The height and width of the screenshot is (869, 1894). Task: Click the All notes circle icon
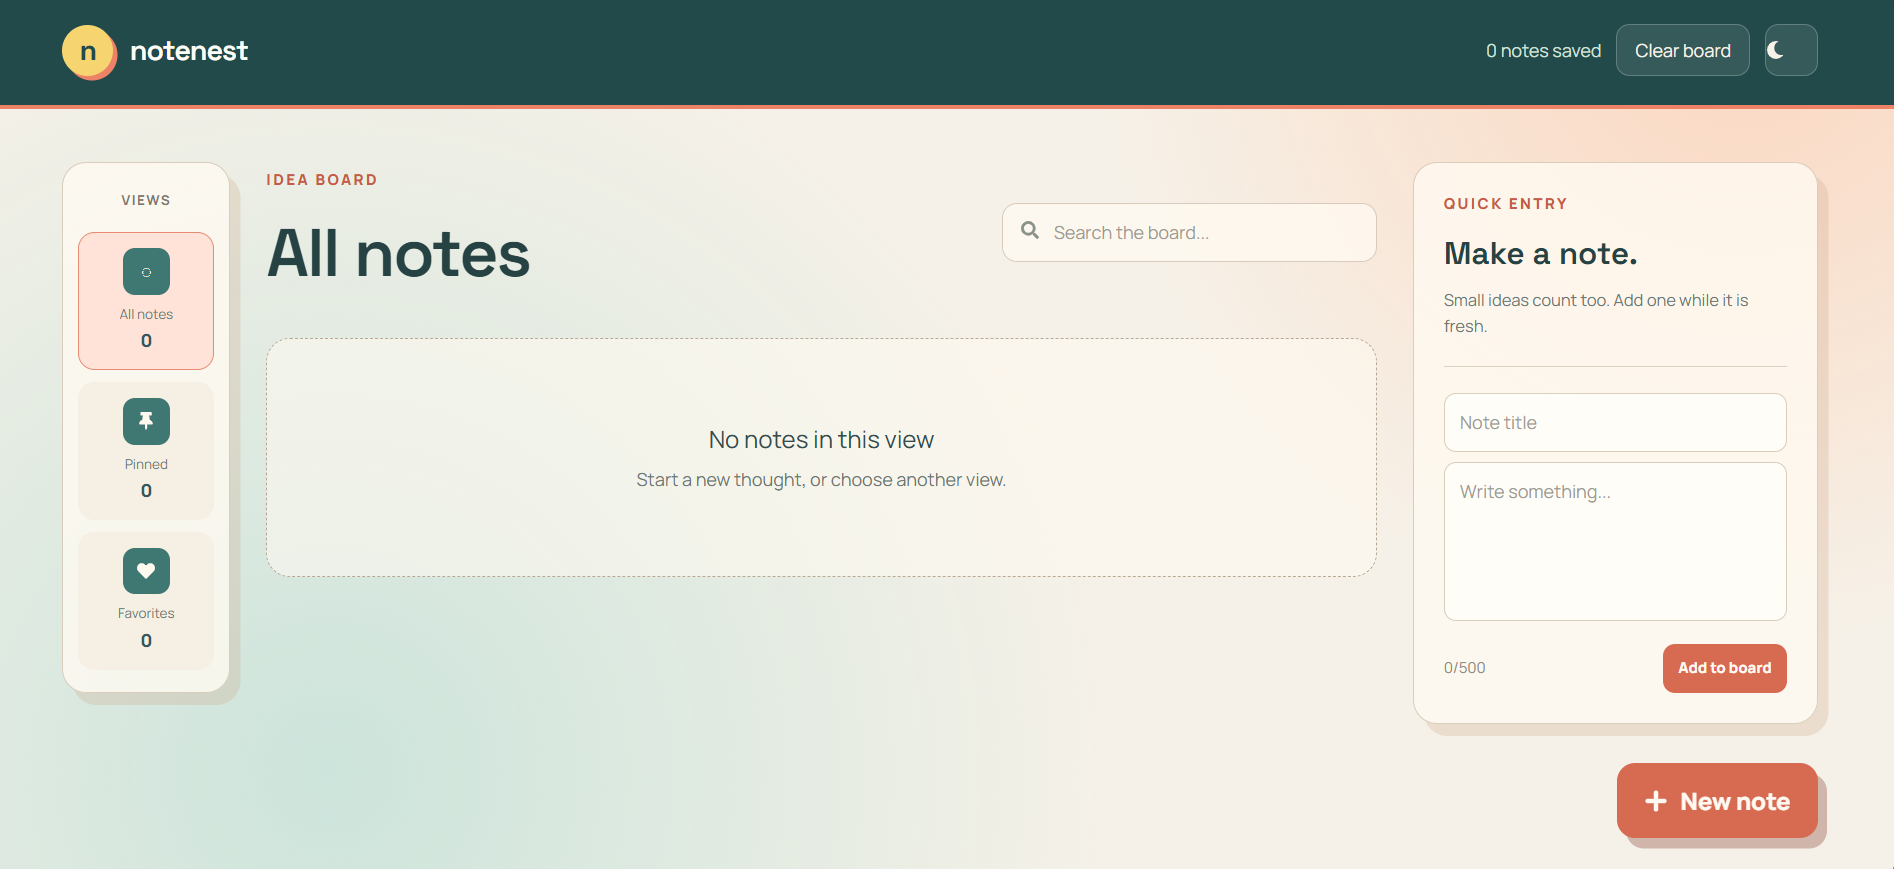coord(146,272)
